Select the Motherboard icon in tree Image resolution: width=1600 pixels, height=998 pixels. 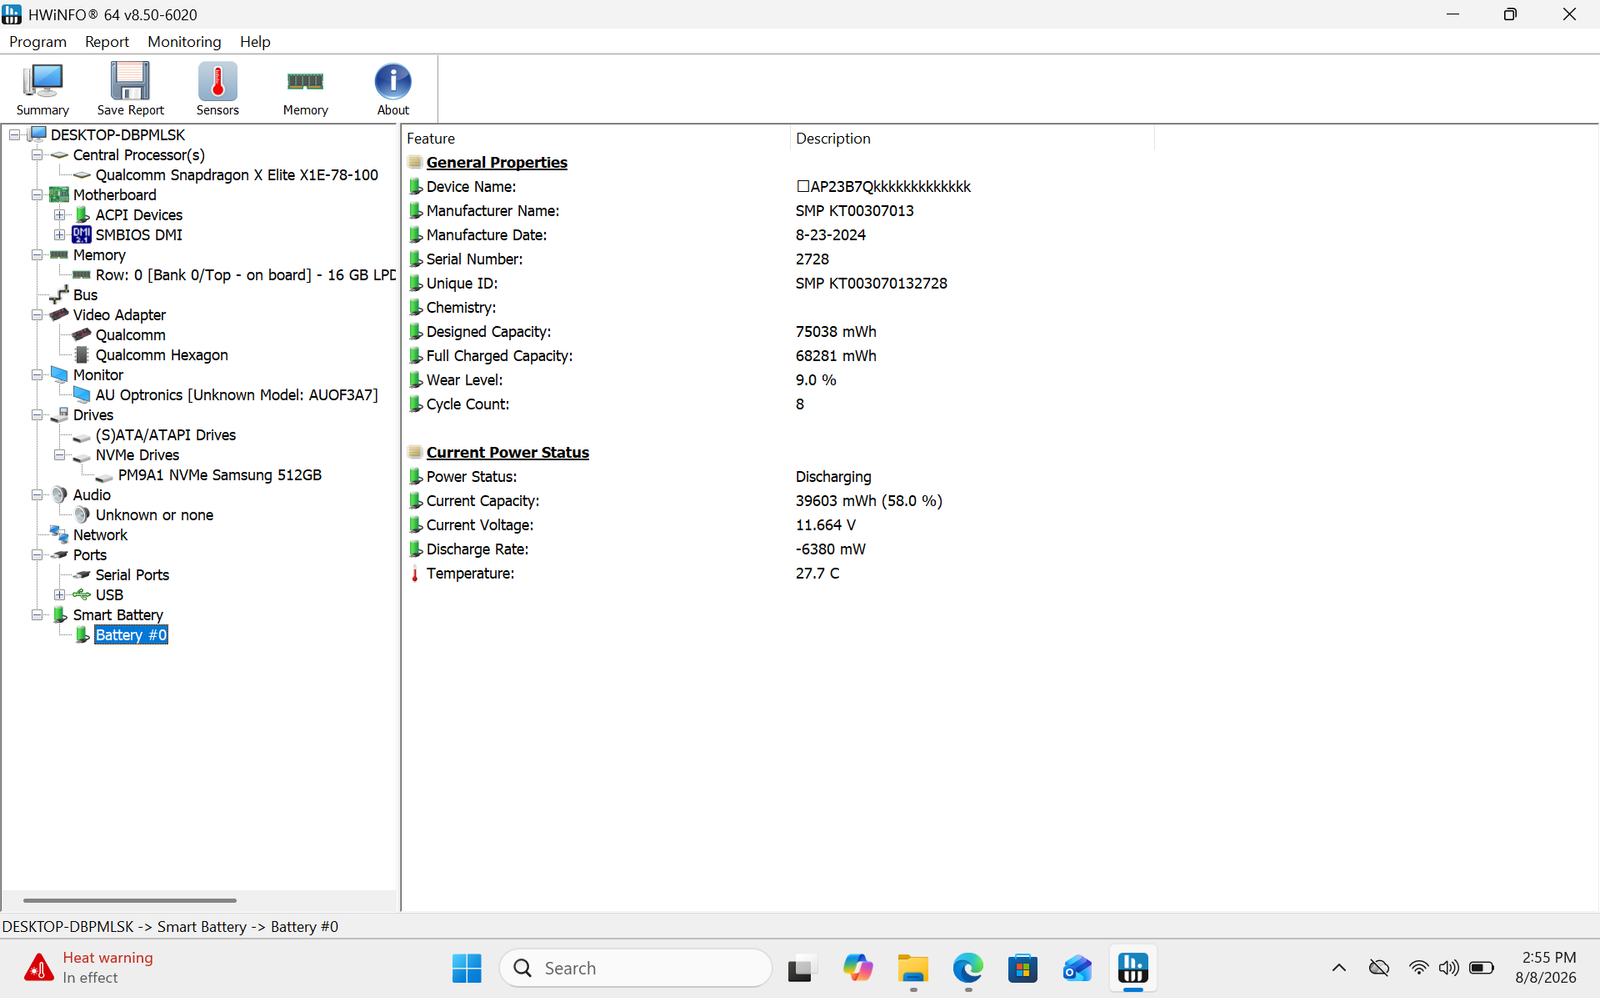pyautogui.click(x=59, y=195)
